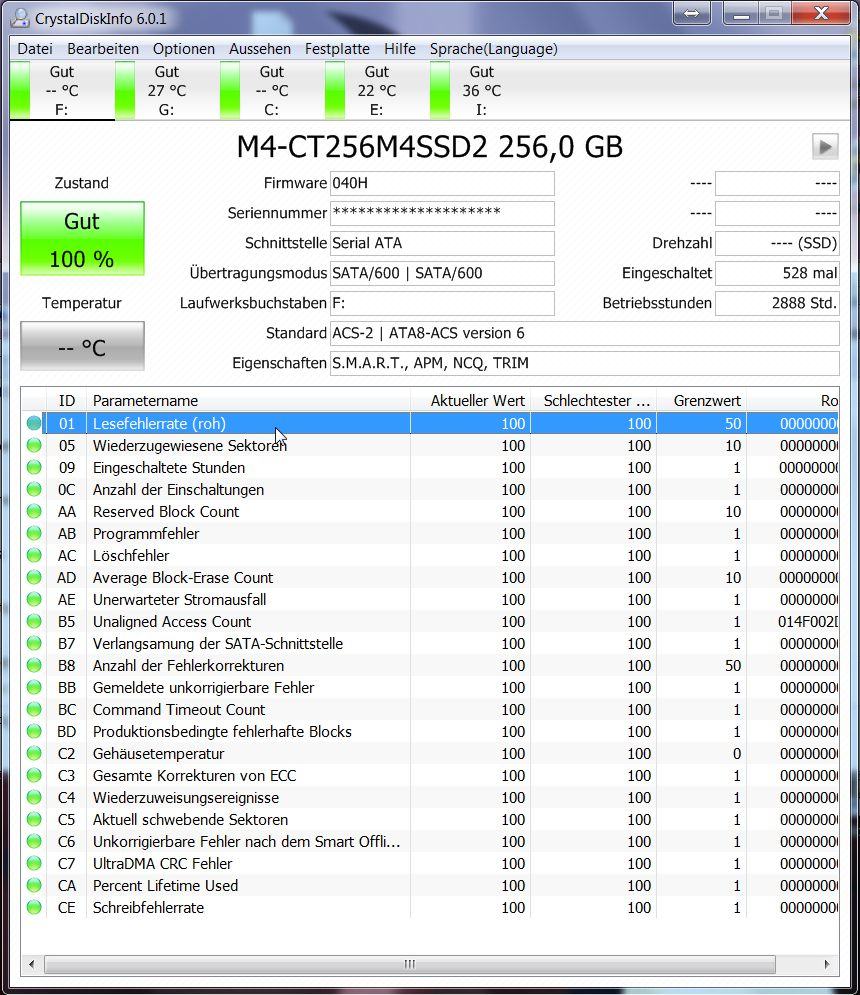Open the Festplatte menu
Viewport: 860px width, 995px height.
(x=337, y=49)
